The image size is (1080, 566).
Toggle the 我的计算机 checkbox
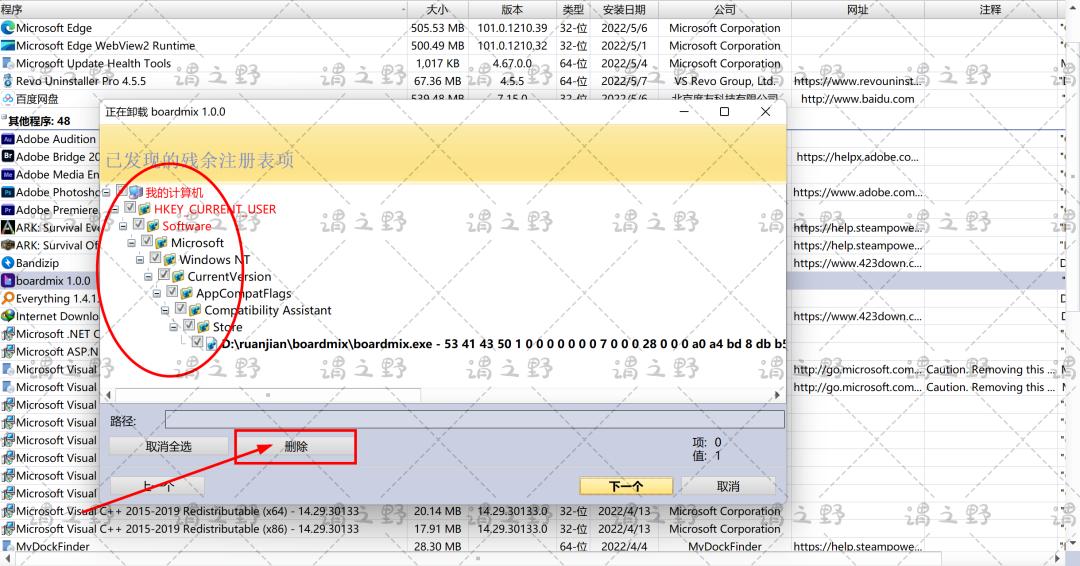tap(122, 191)
